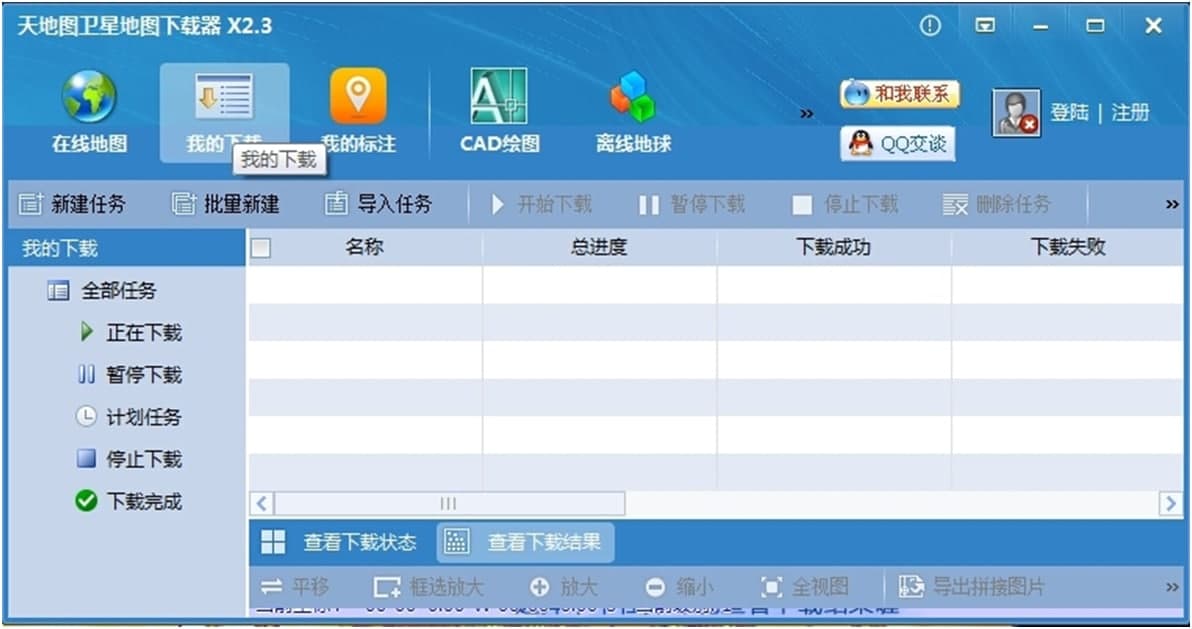Open the title bar dropdown menu icon
This screenshot has height=629, width=1192.
(x=985, y=26)
